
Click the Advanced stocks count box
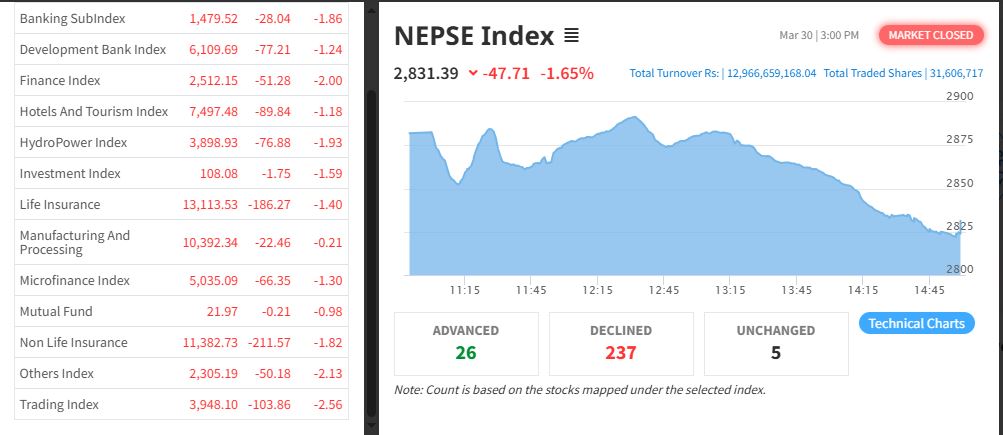click(466, 343)
